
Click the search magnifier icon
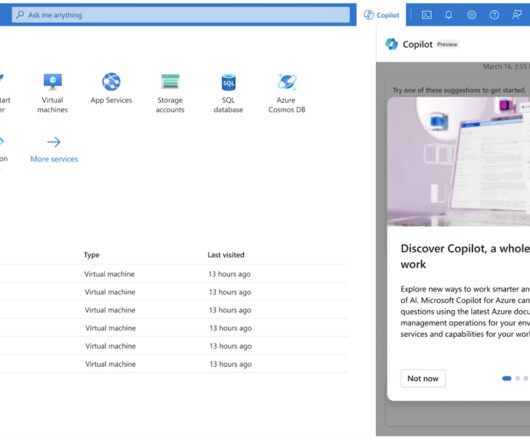20,15
